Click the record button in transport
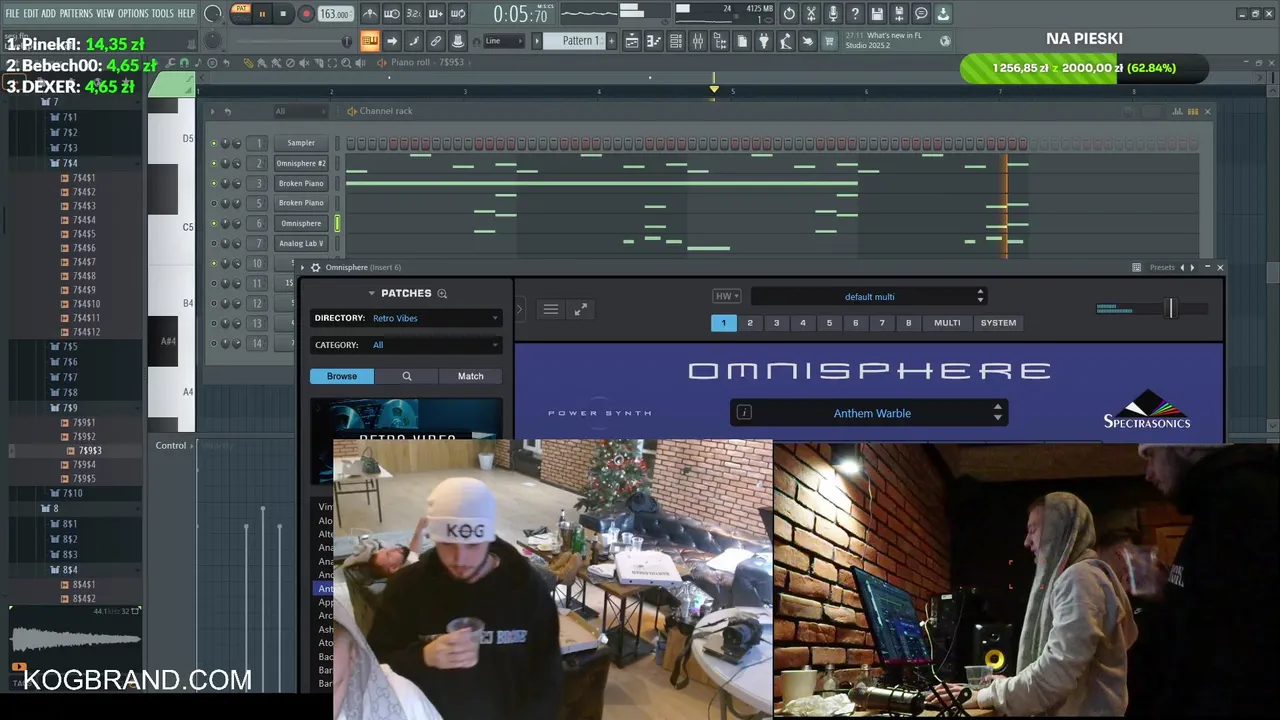Viewport: 1280px width, 720px height. click(306, 14)
